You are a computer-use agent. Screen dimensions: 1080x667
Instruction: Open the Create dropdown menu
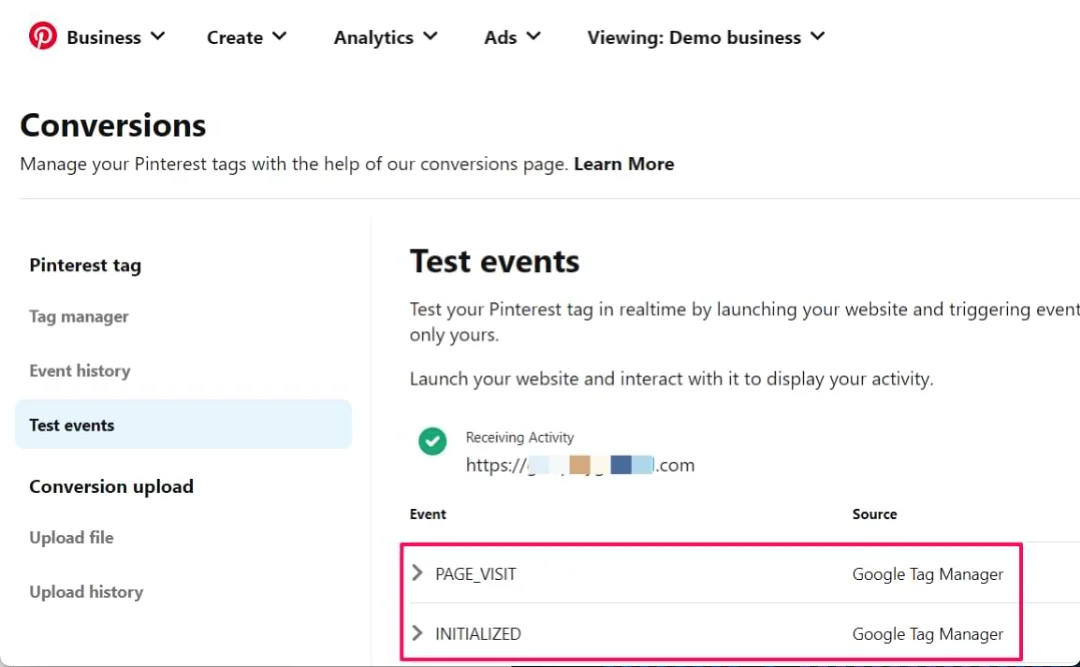[247, 37]
